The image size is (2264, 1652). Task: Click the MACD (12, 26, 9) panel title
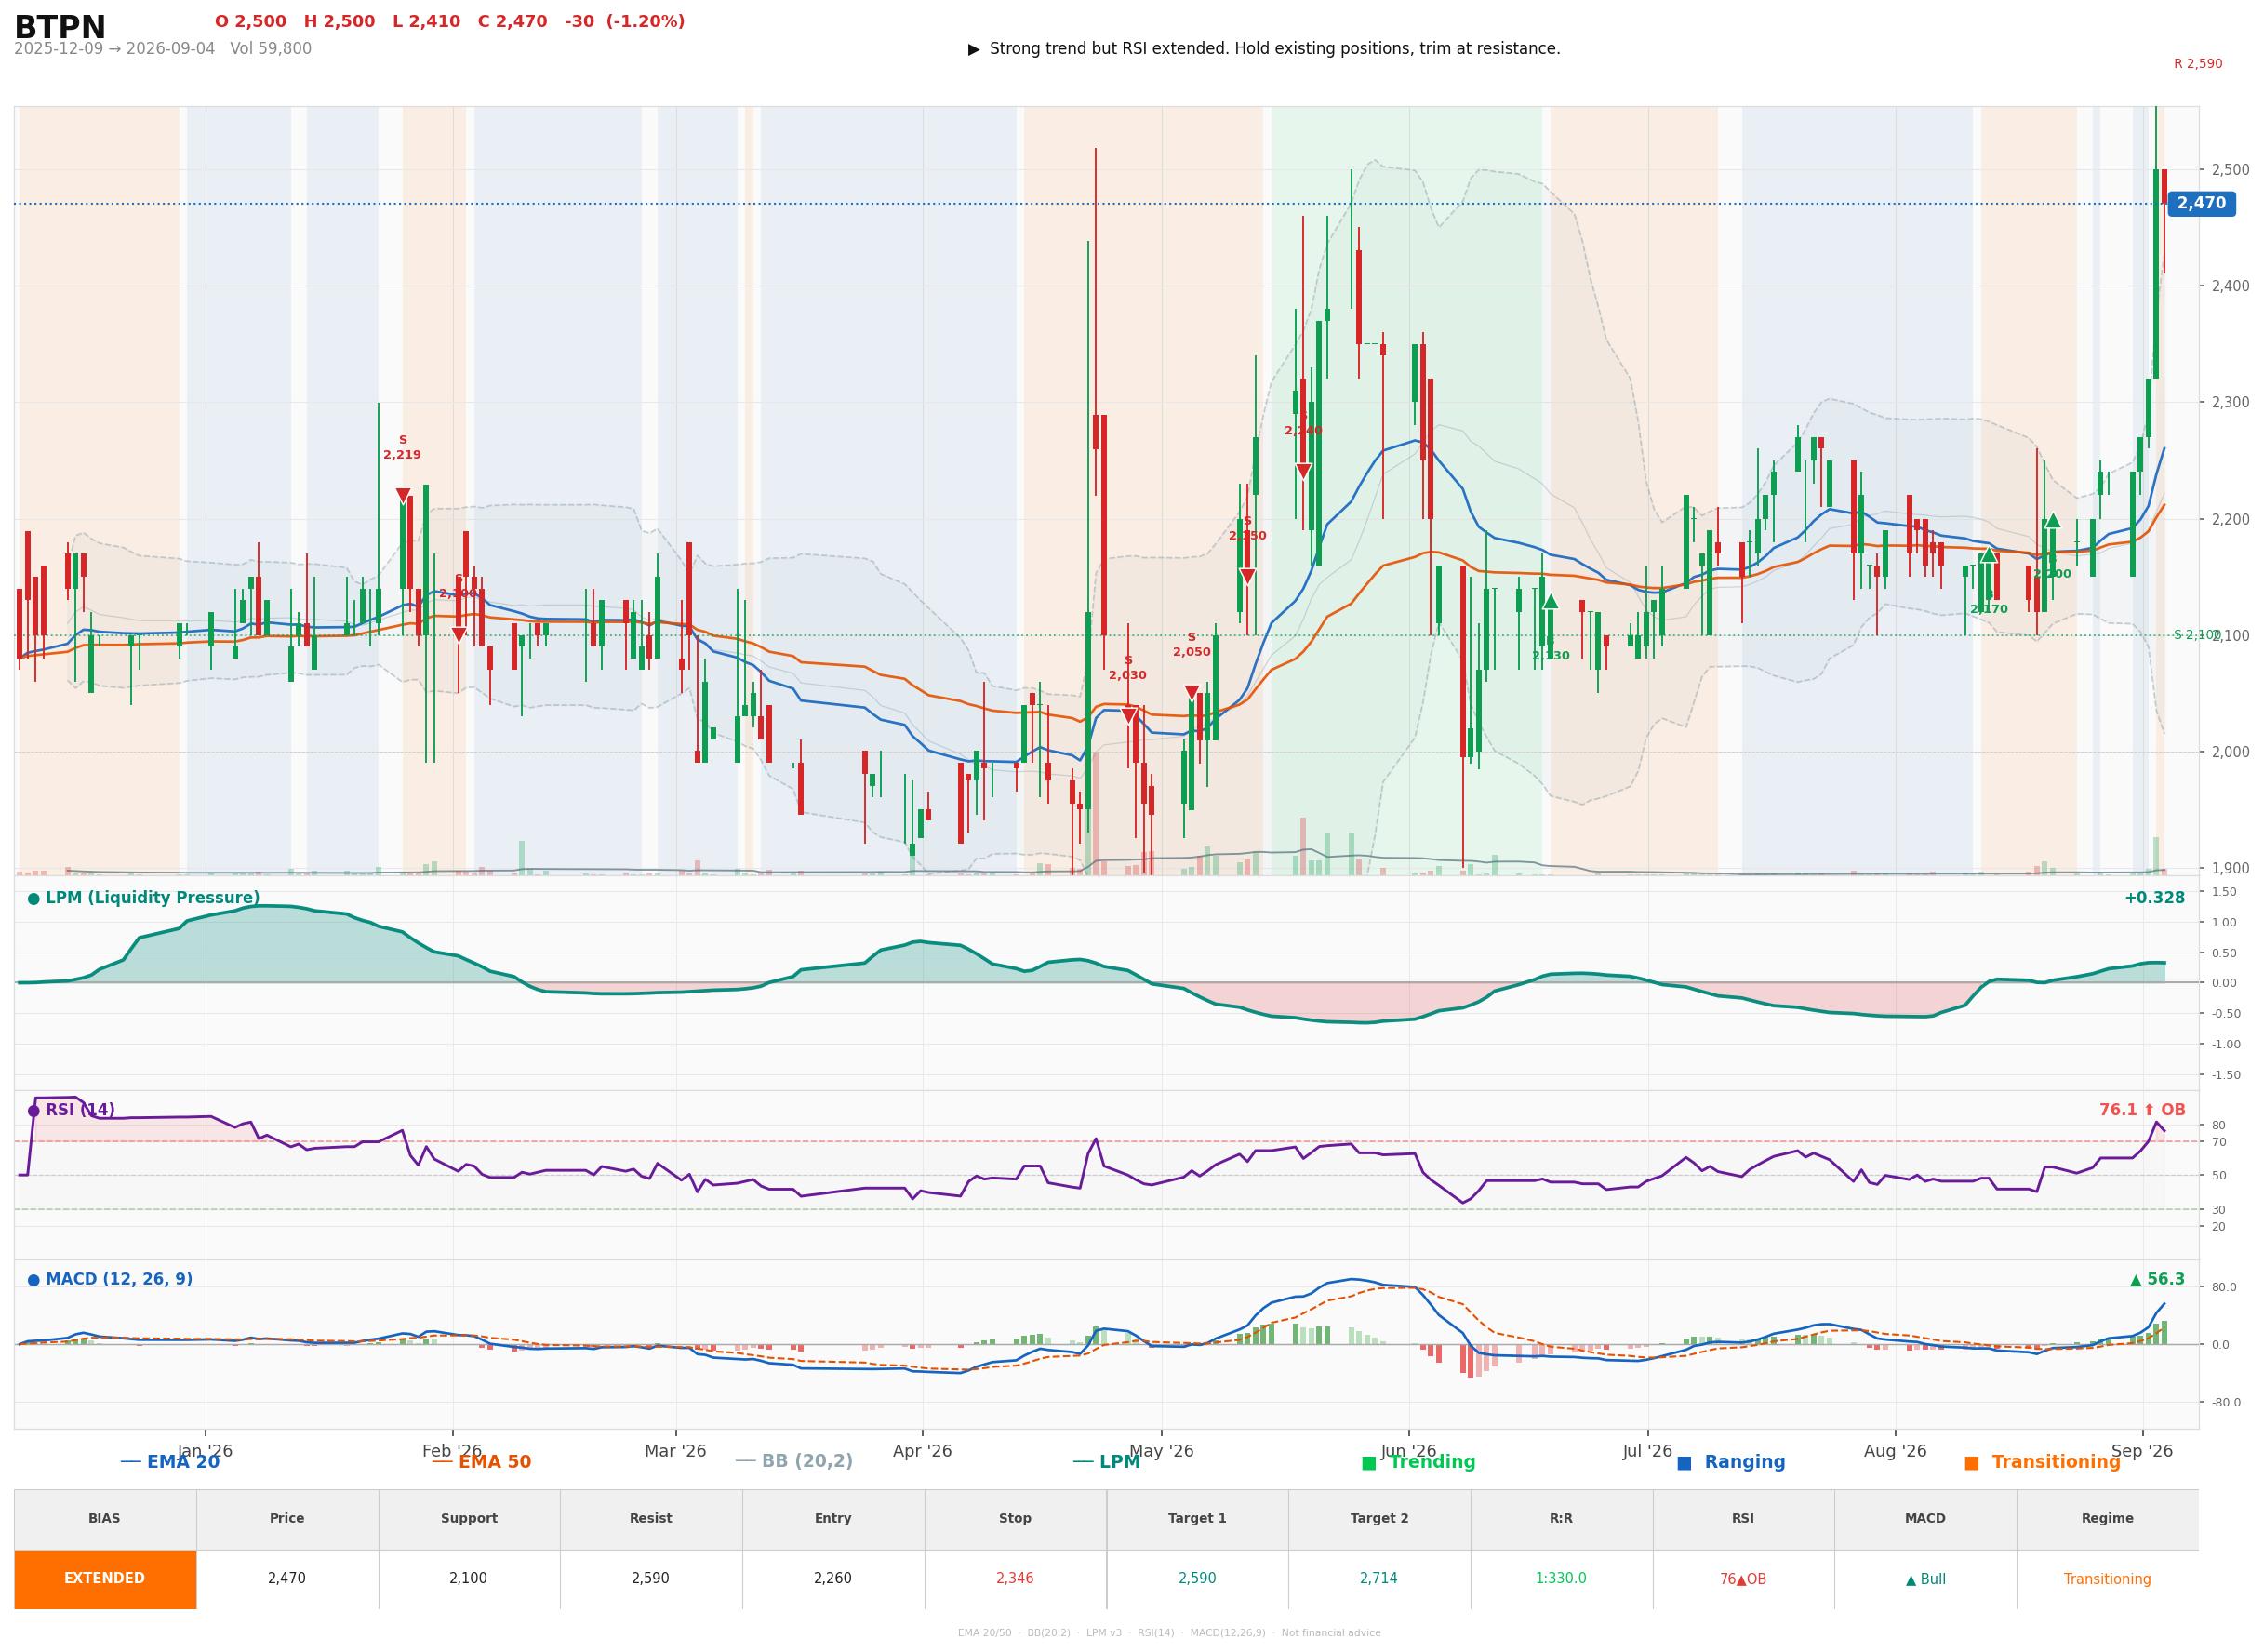click(119, 1279)
